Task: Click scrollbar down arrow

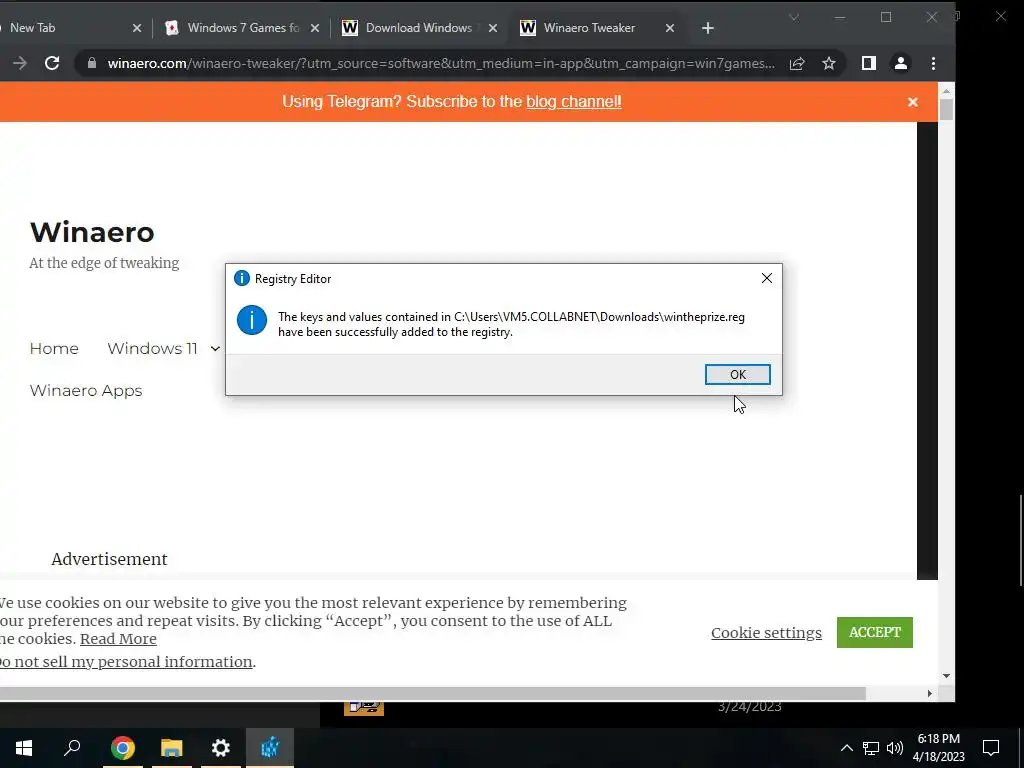Action: pyautogui.click(x=946, y=676)
